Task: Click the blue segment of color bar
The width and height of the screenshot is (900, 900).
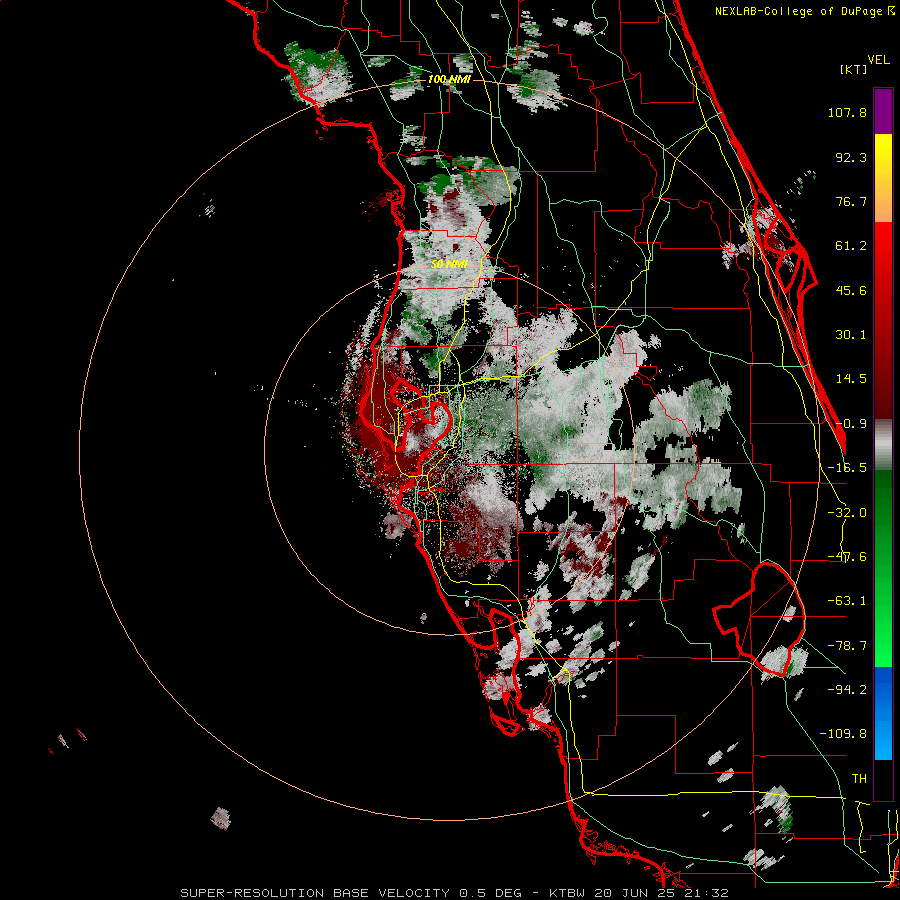Action: 883,713
